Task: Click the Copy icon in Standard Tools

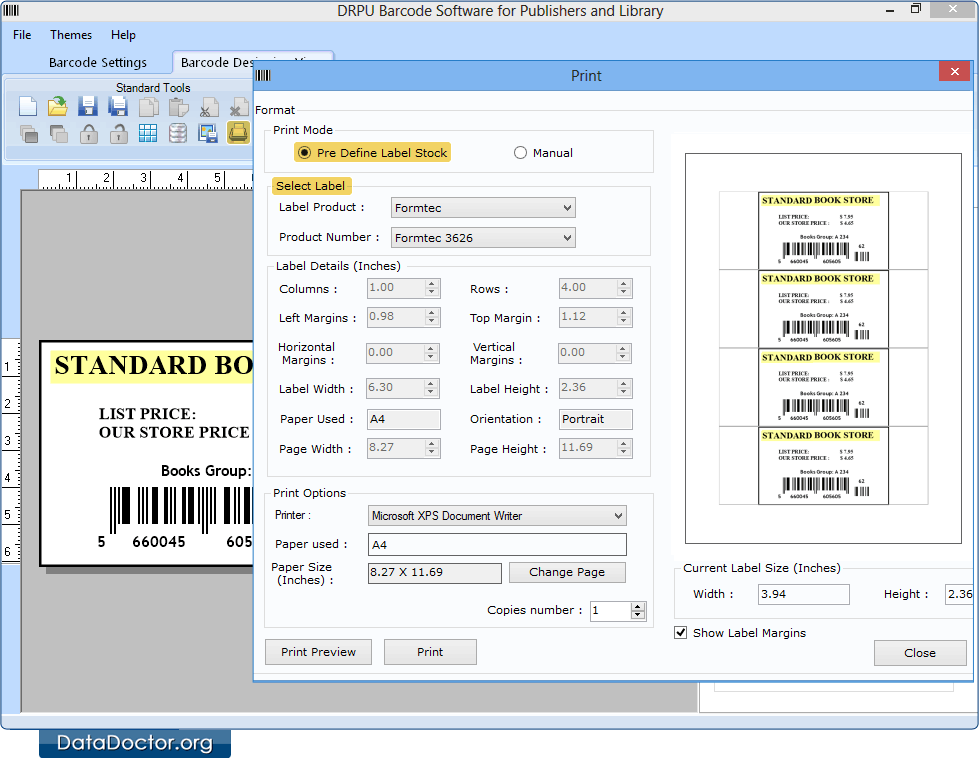Action: 148,107
